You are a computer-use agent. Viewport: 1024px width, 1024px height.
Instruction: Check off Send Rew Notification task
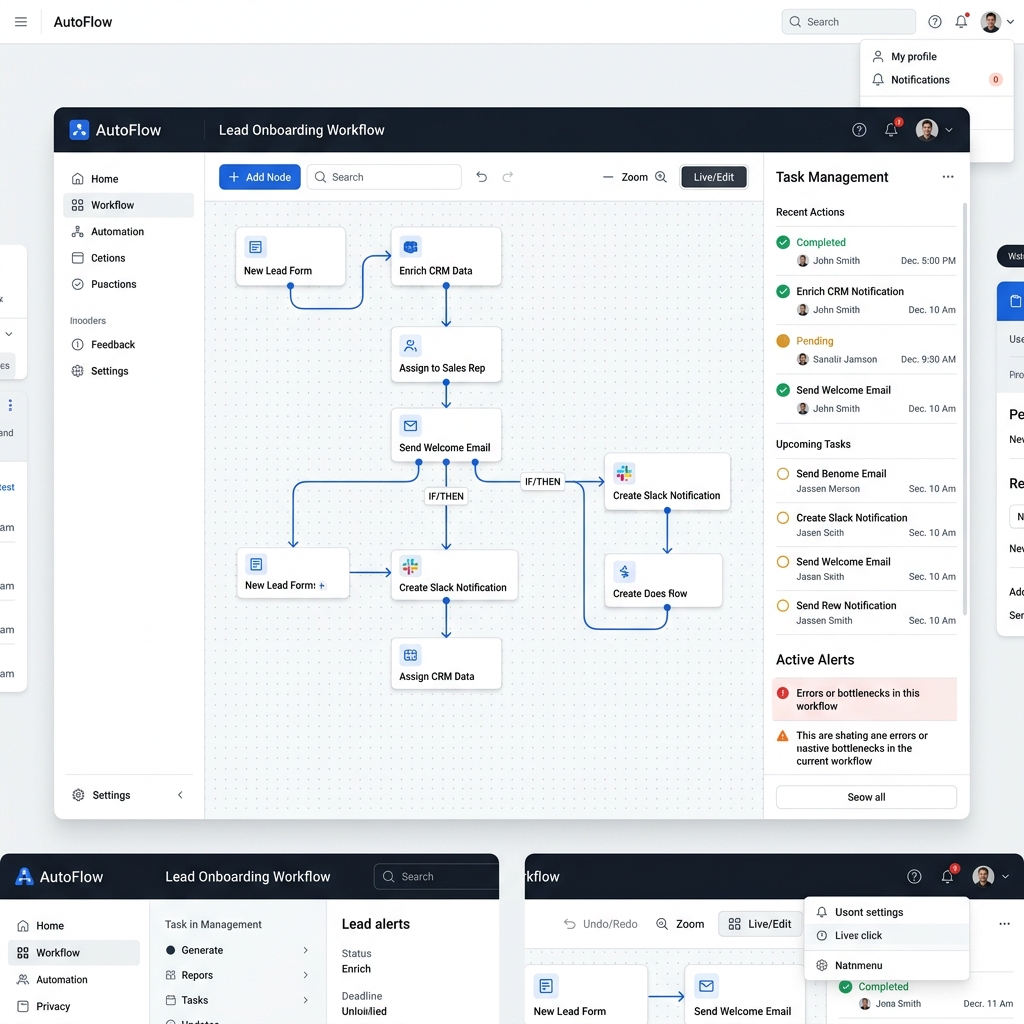tap(782, 605)
